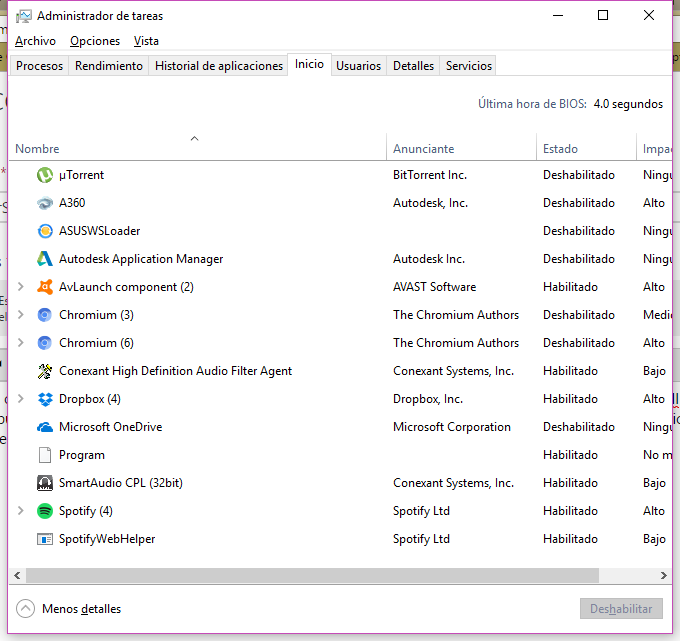This screenshot has height=641, width=680.
Task: Click the Spotify green icon
Action: point(45,511)
